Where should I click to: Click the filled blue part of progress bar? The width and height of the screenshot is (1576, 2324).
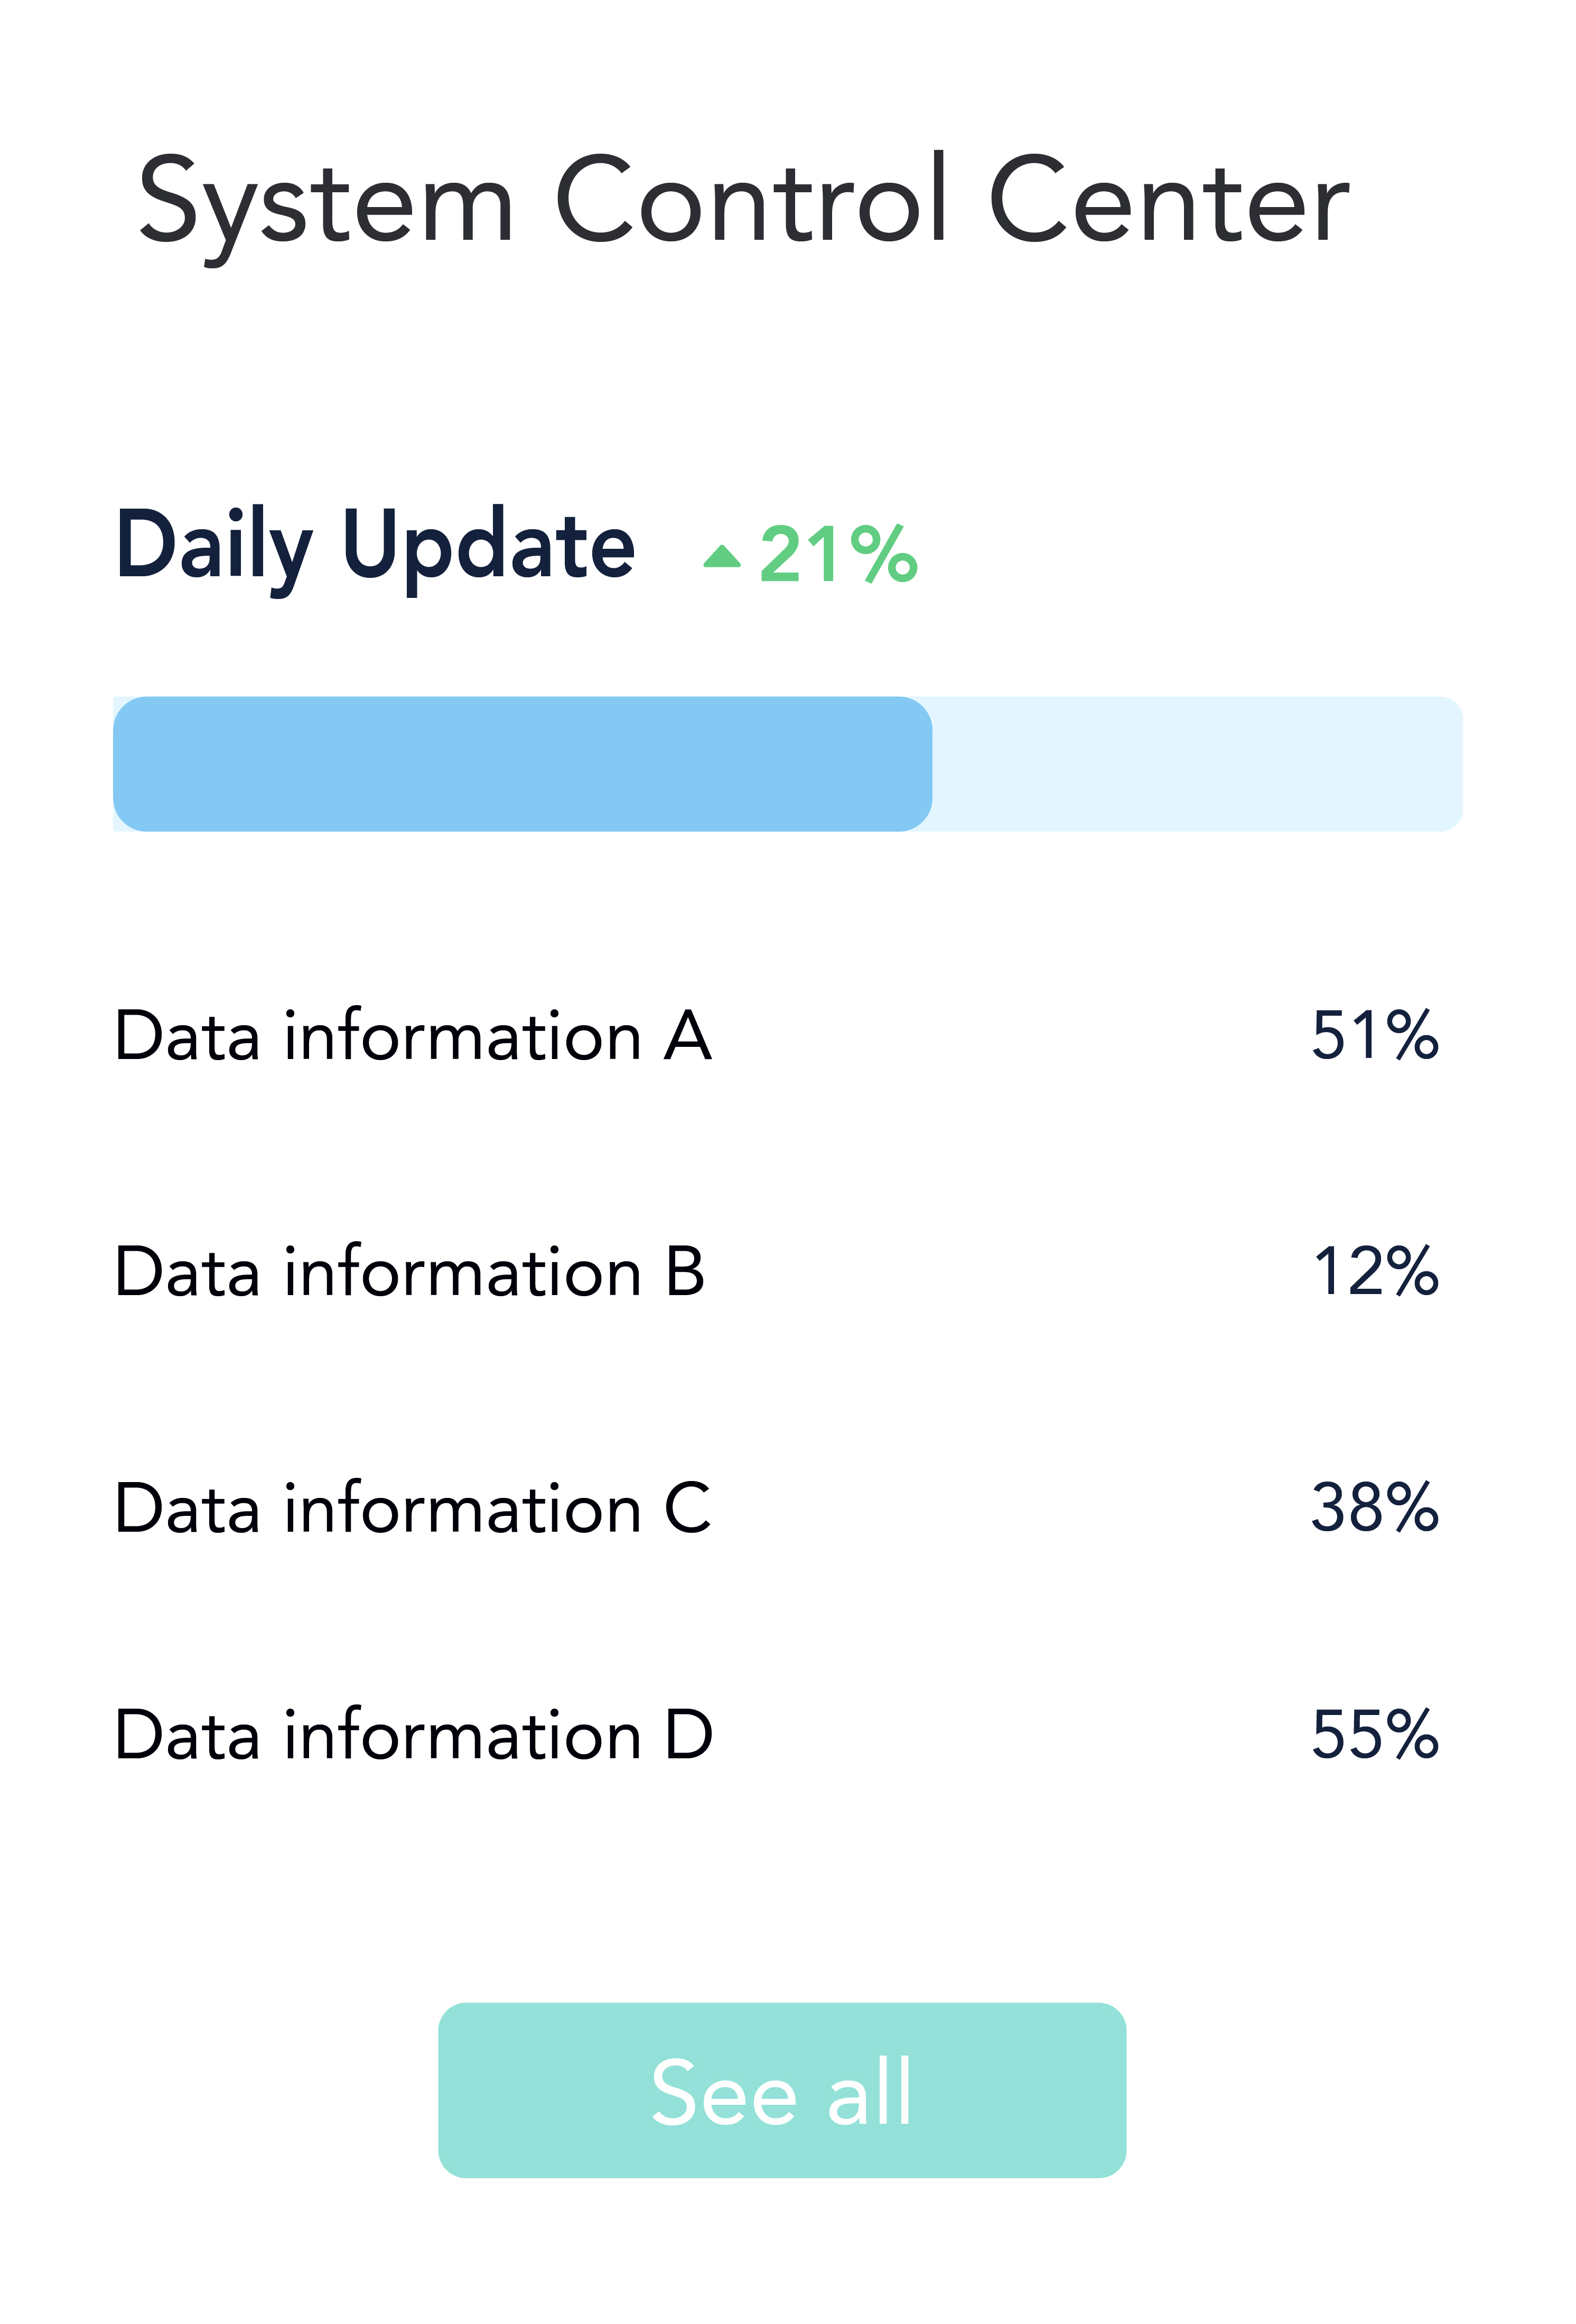tap(522, 764)
